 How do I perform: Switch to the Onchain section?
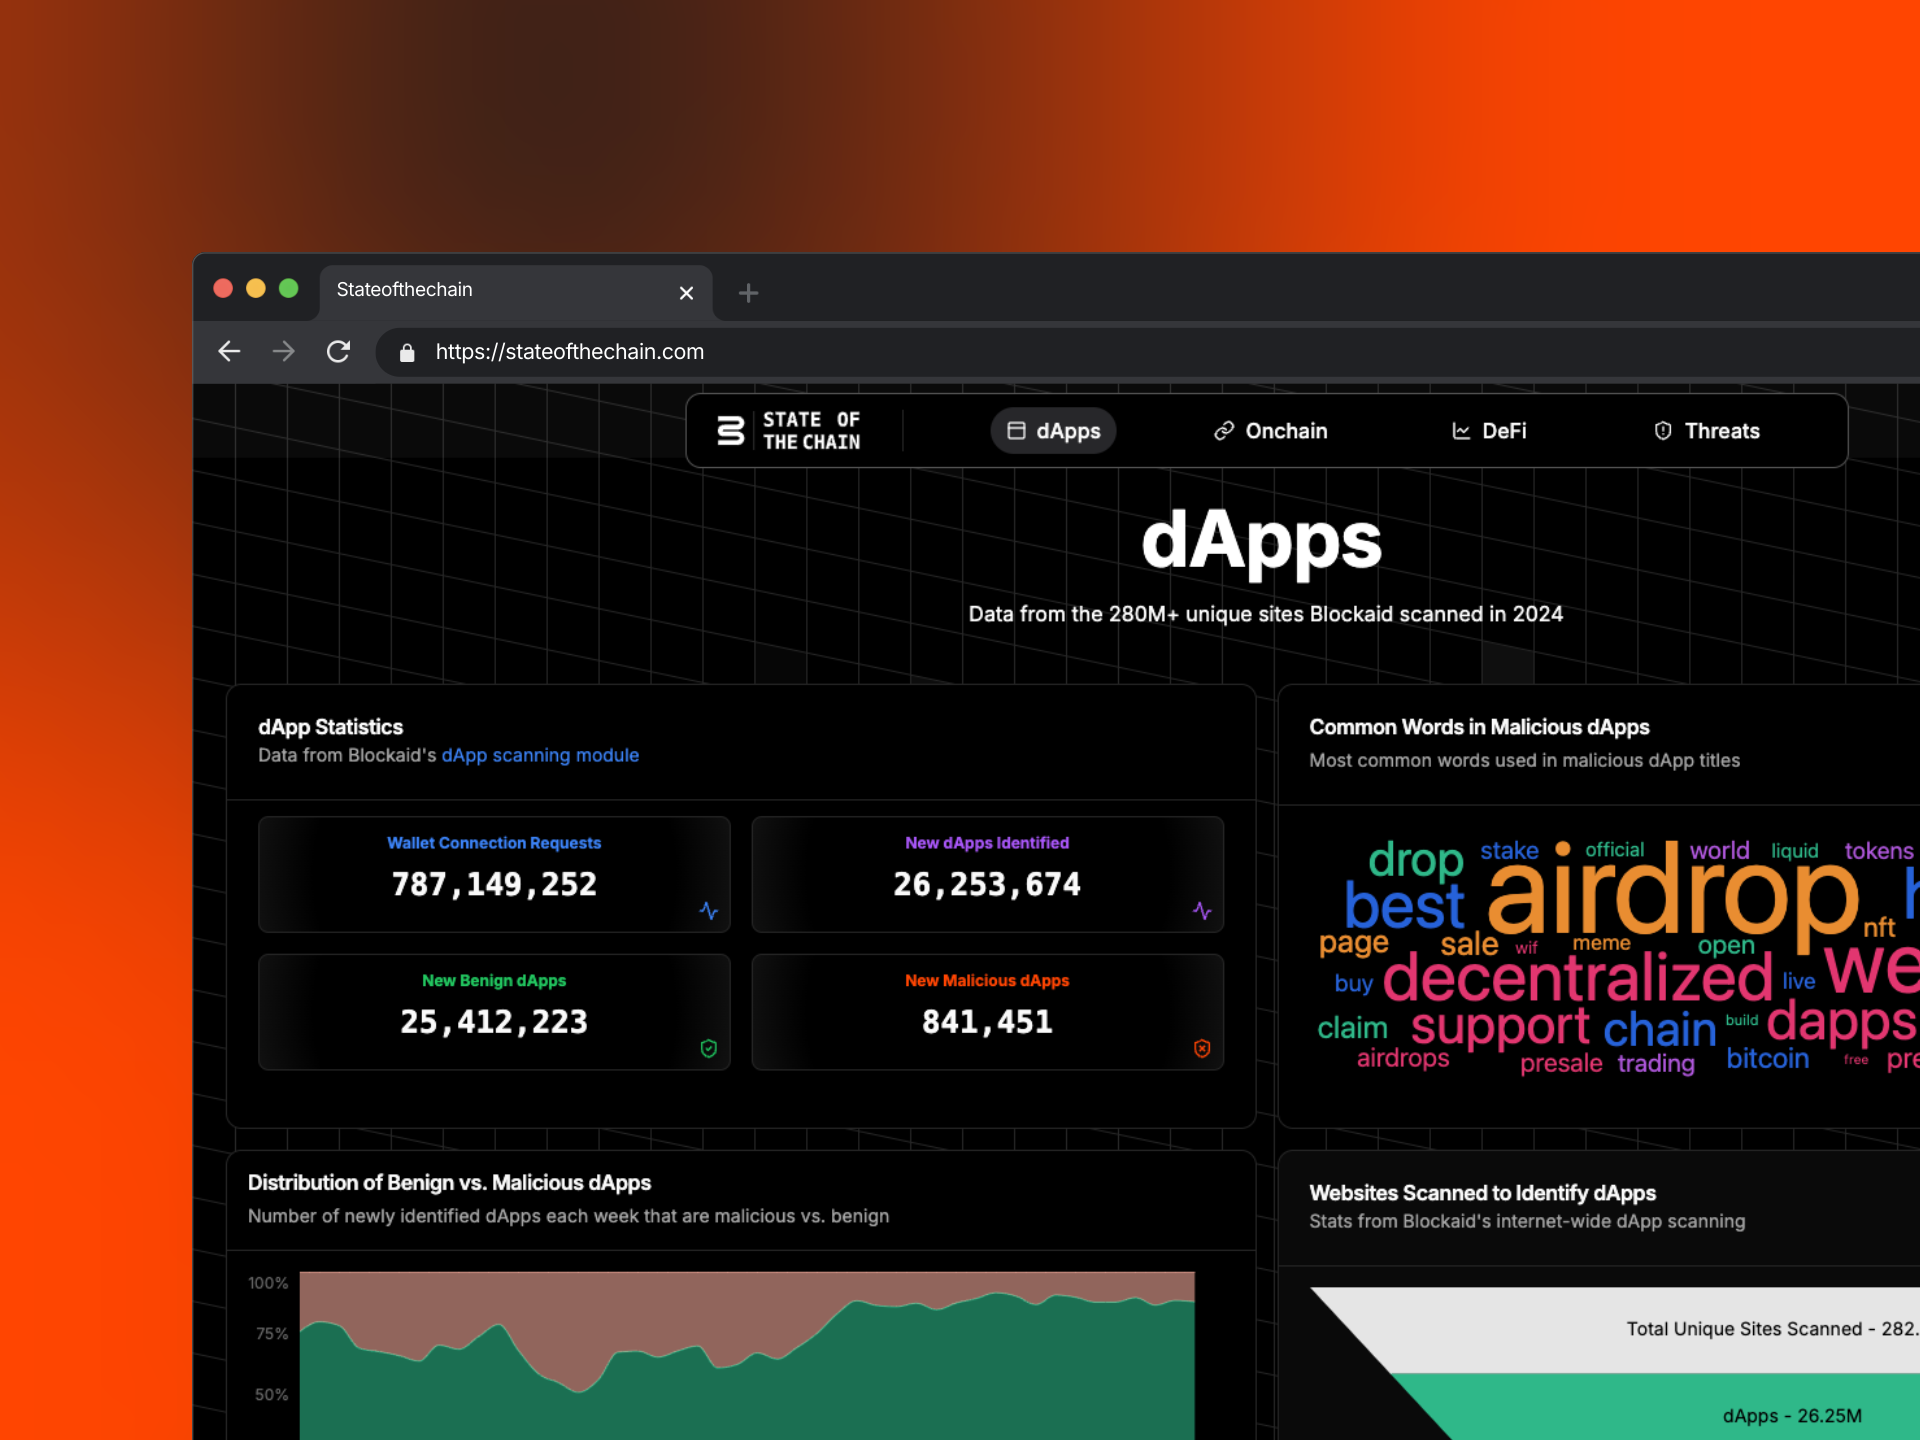1271,431
